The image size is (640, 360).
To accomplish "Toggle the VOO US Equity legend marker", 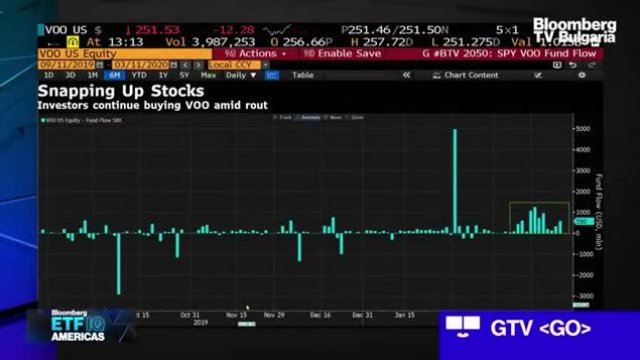I will (x=43, y=120).
